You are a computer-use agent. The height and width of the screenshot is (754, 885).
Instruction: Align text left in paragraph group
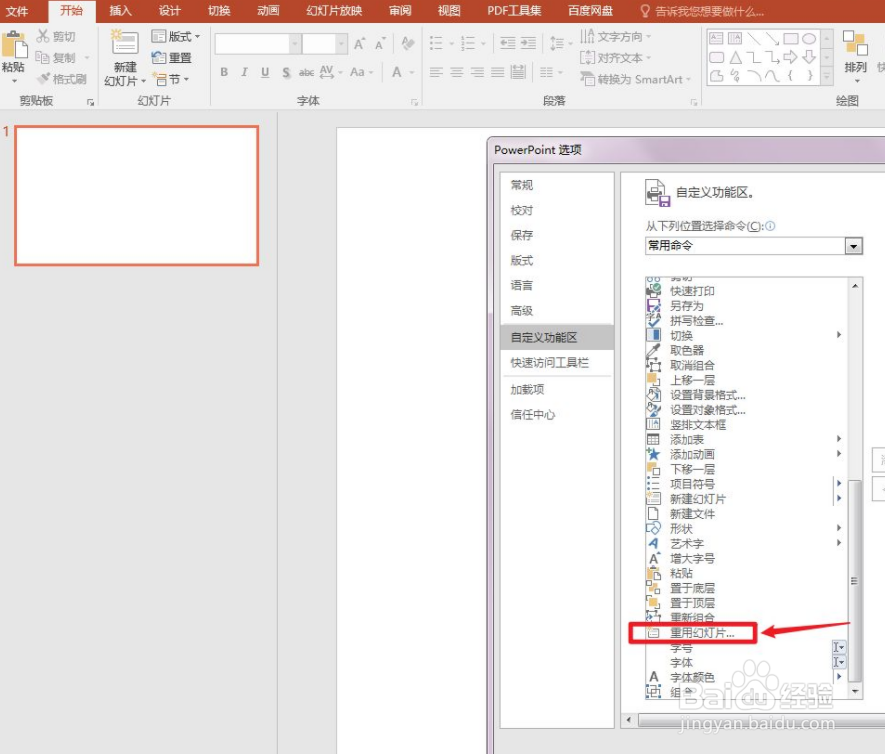click(x=436, y=72)
